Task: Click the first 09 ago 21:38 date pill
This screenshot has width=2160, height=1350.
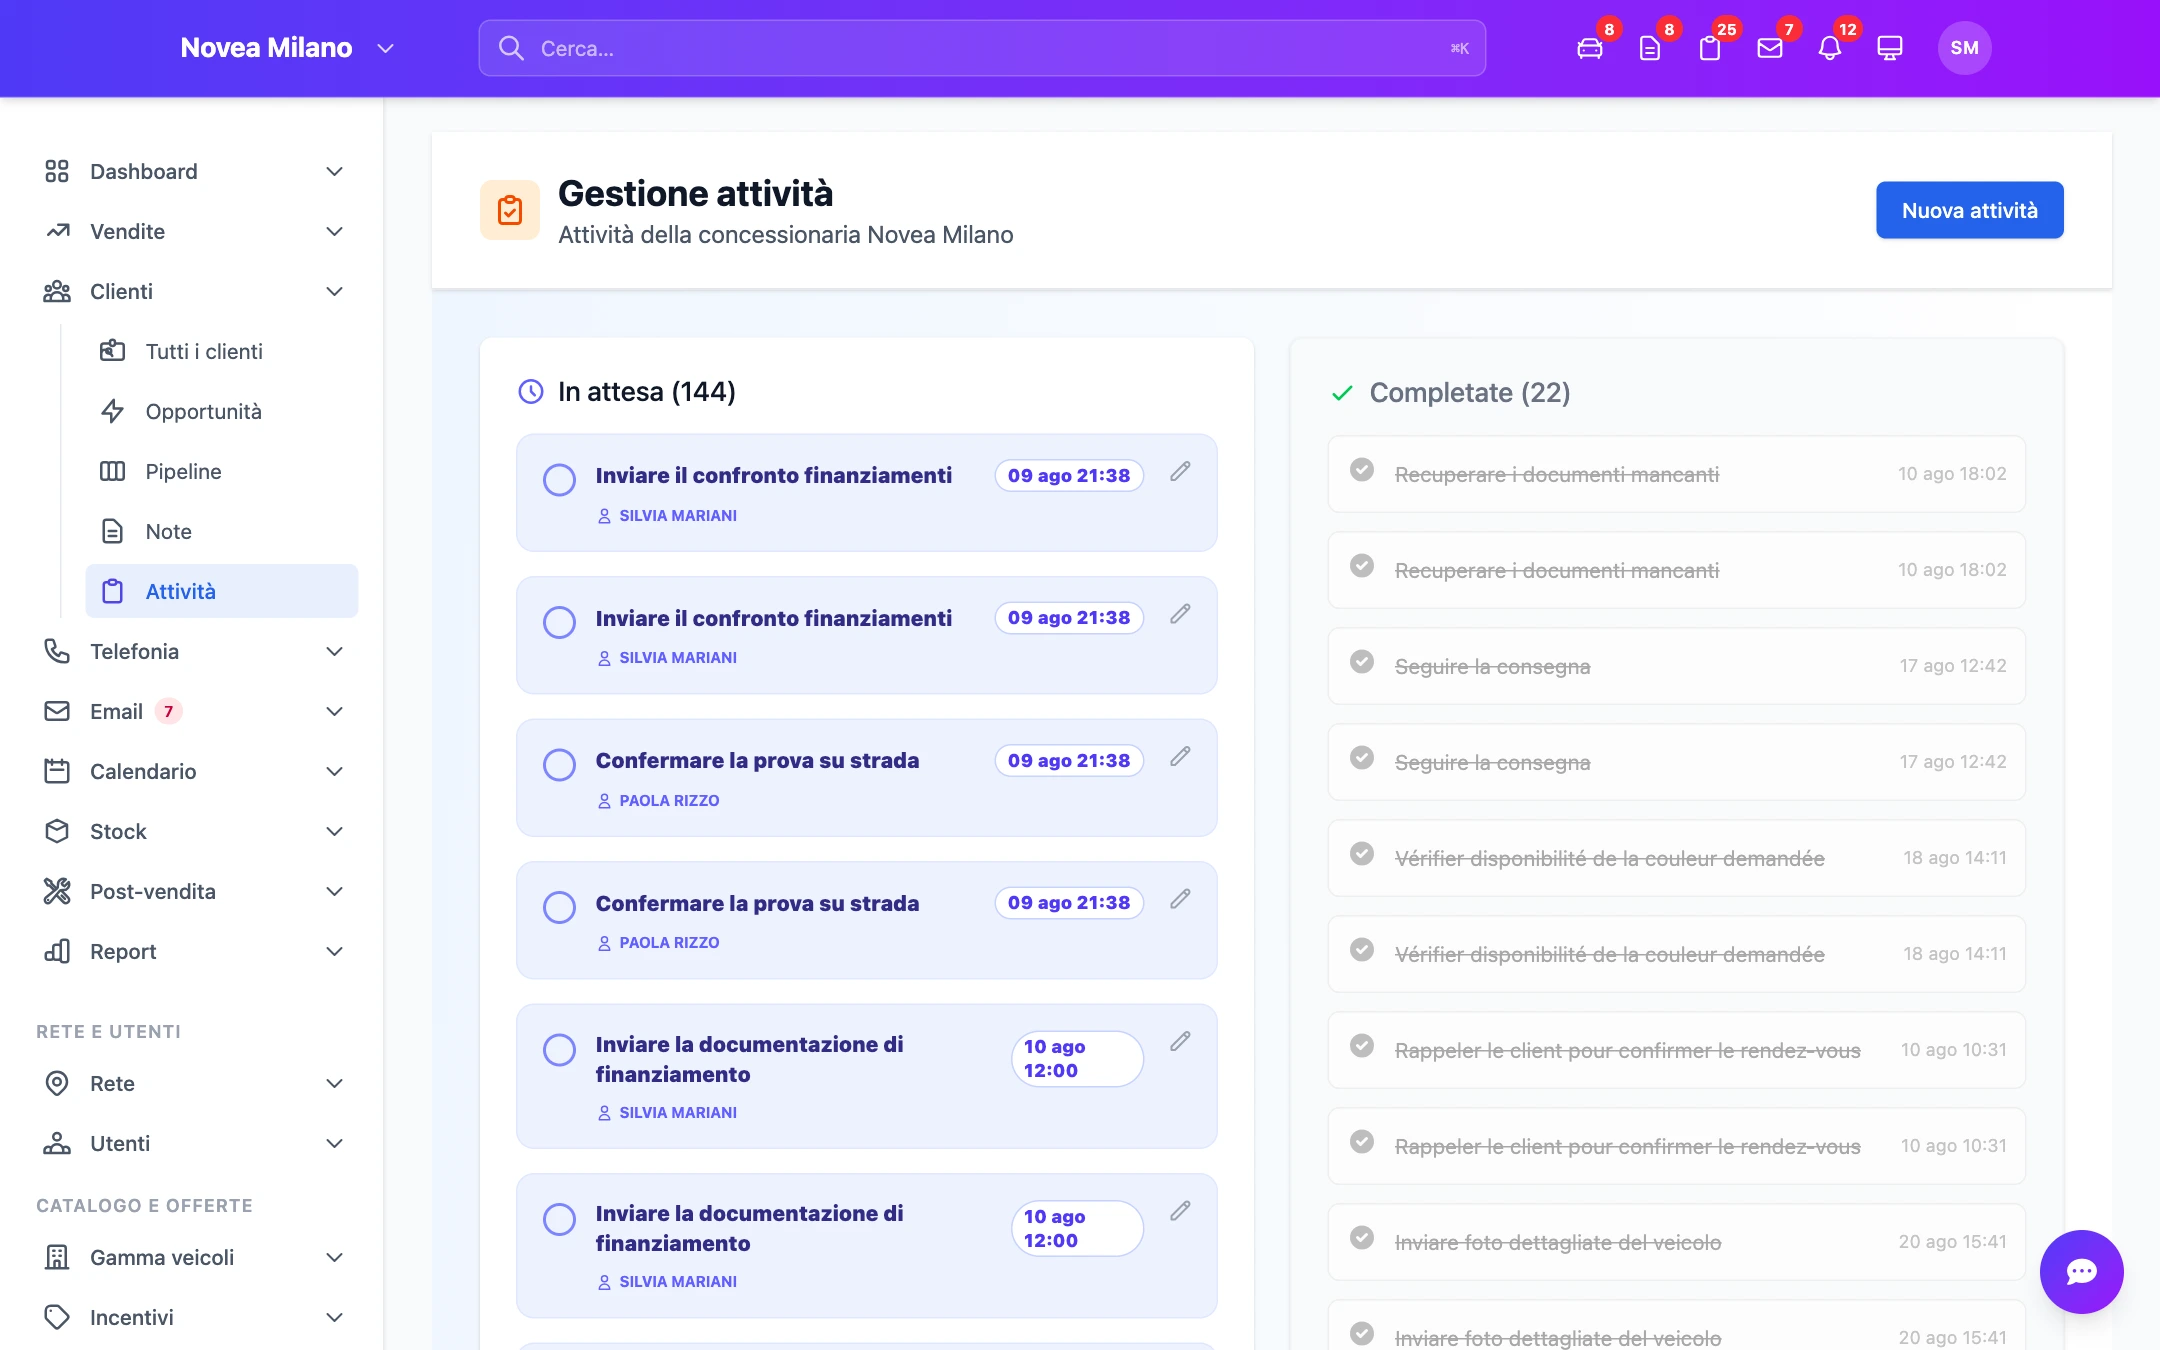Action: 1069,476
